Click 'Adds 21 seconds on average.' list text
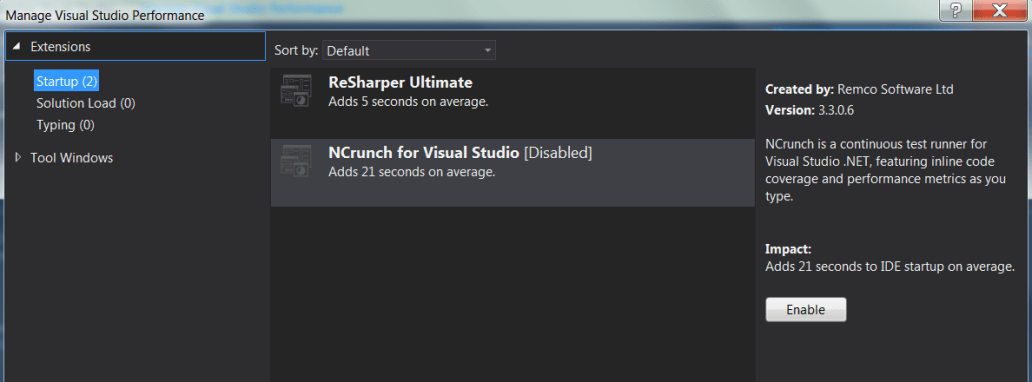 [411, 173]
